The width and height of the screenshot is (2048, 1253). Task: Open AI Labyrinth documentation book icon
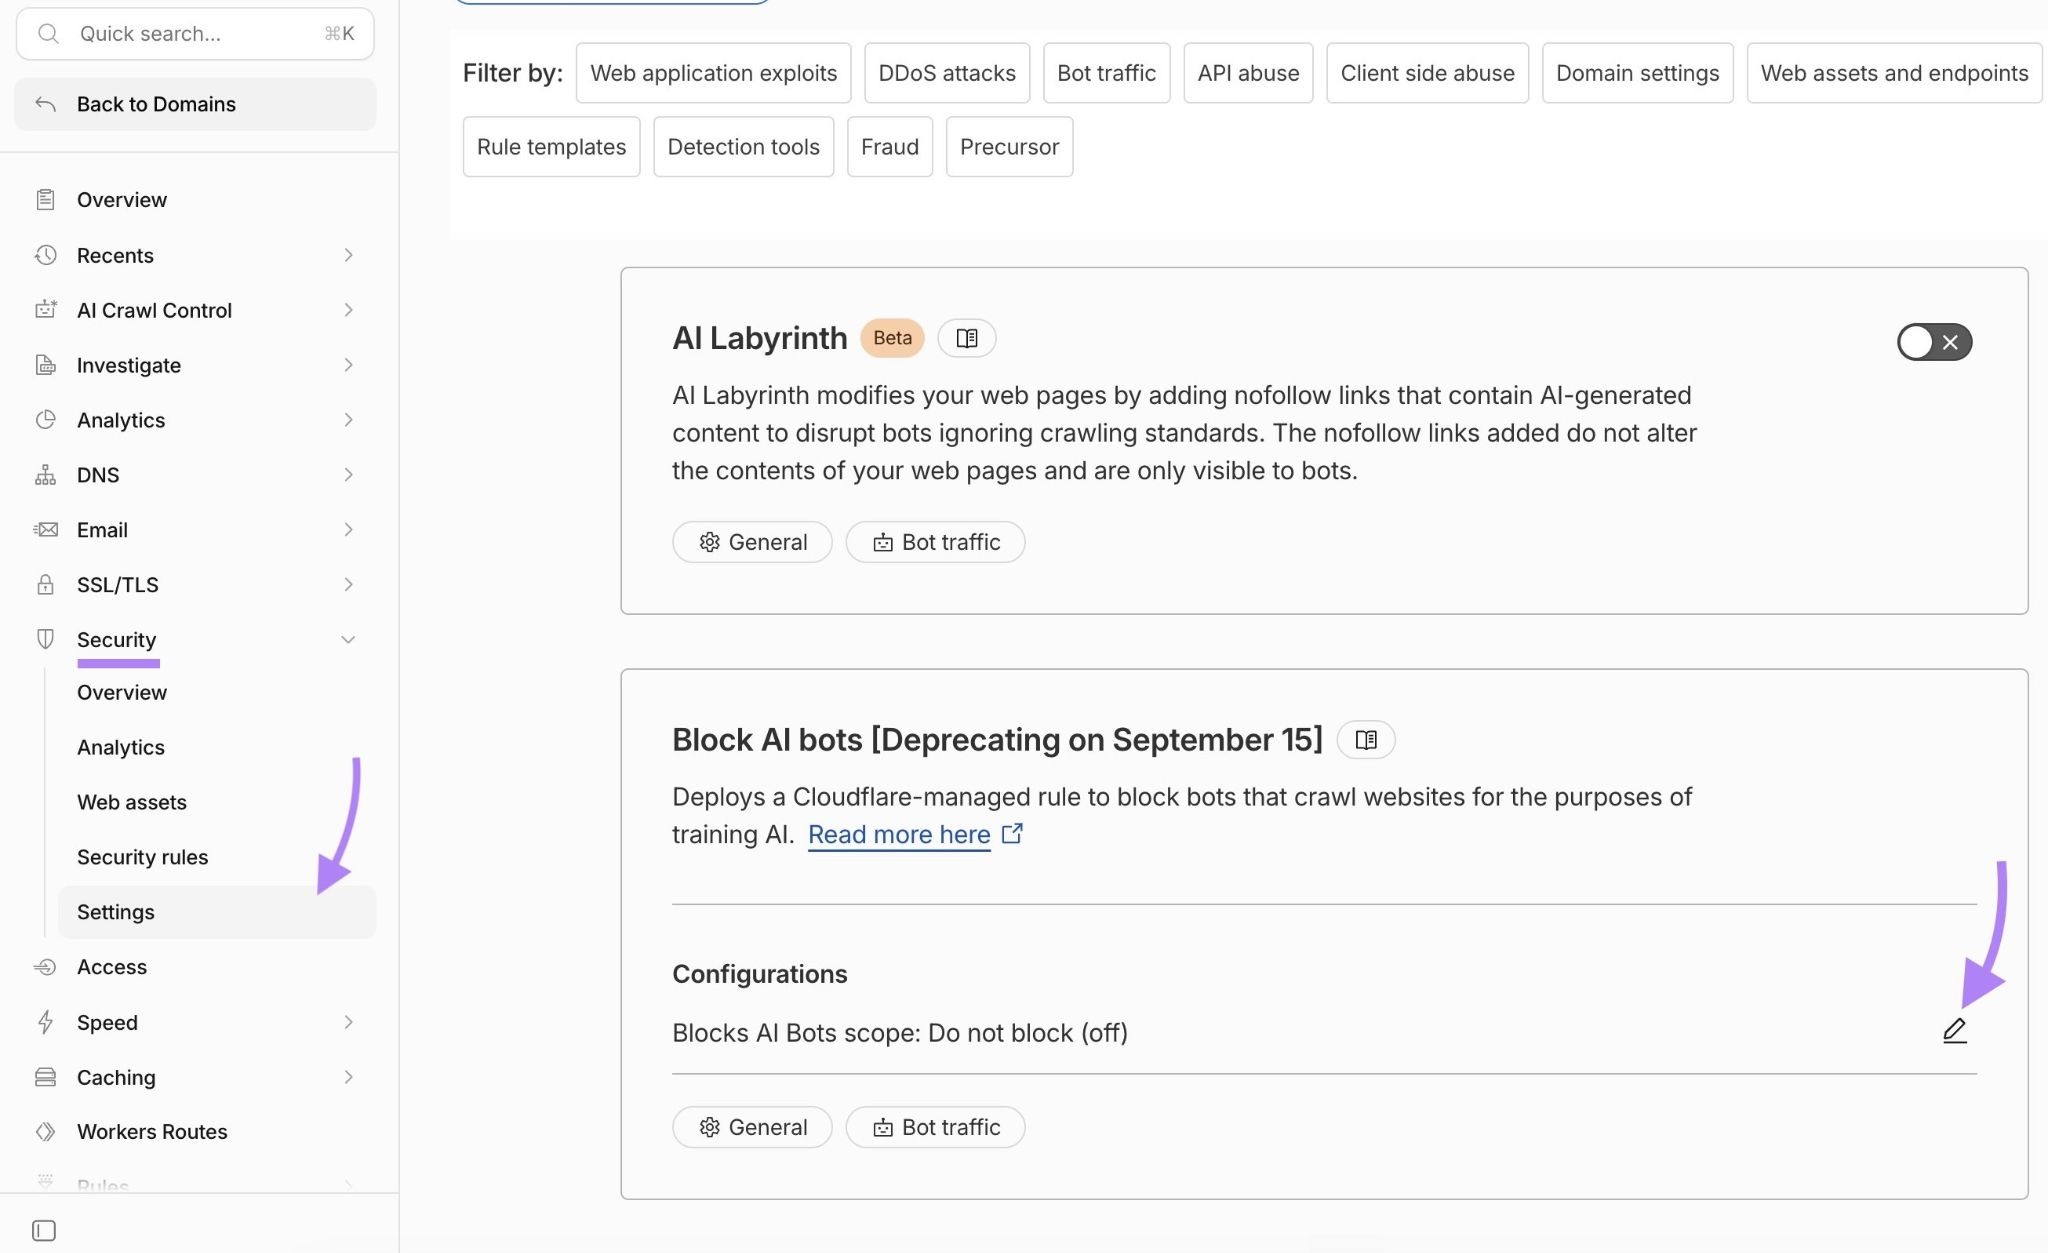tap(966, 338)
